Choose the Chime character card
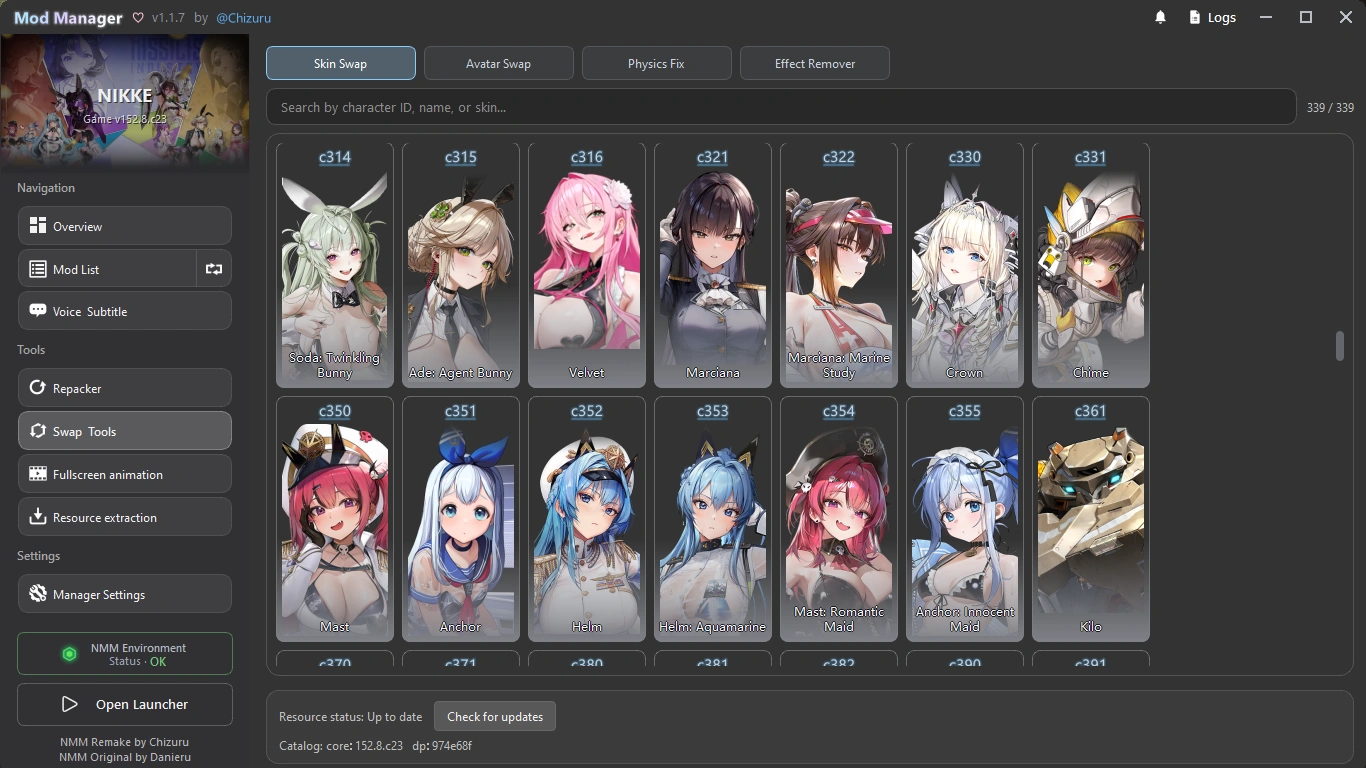This screenshot has height=768, width=1366. click(1091, 265)
